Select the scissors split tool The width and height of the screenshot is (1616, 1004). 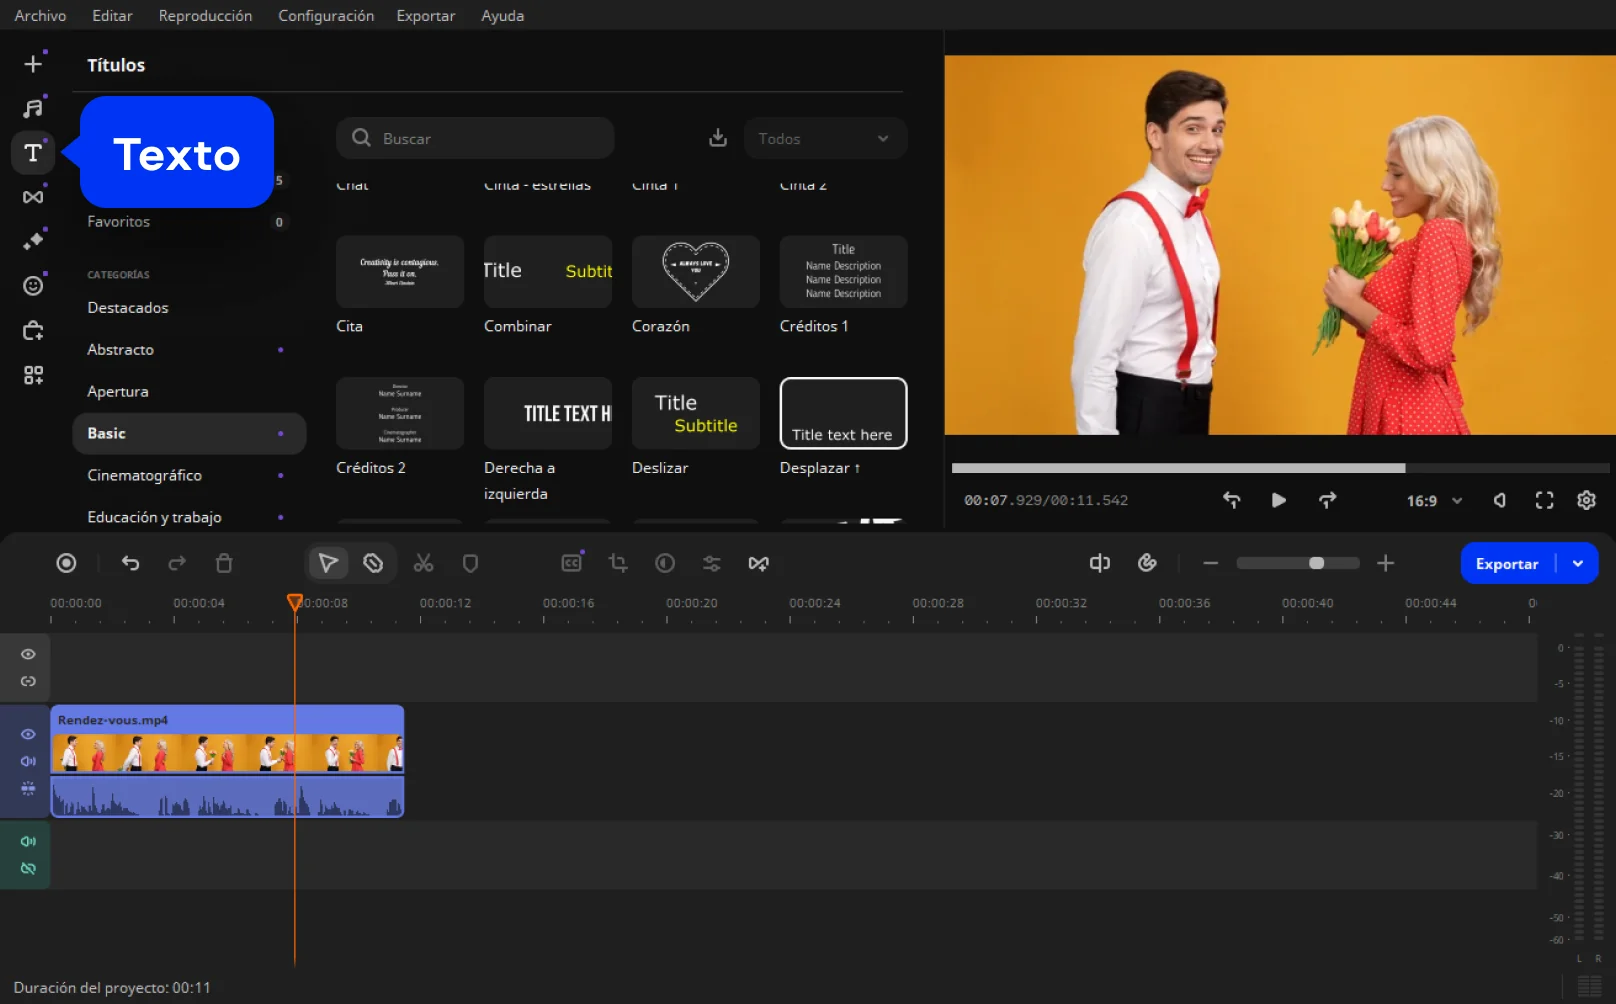click(424, 564)
